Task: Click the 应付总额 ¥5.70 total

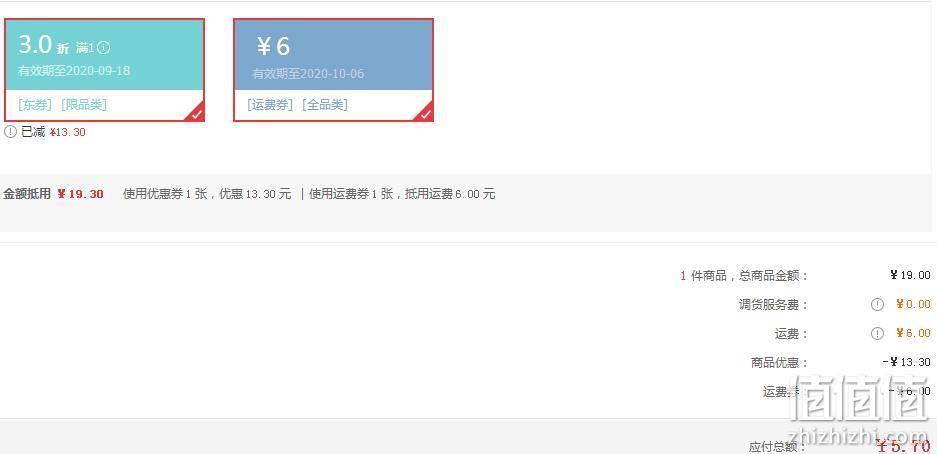Action: coord(904,446)
